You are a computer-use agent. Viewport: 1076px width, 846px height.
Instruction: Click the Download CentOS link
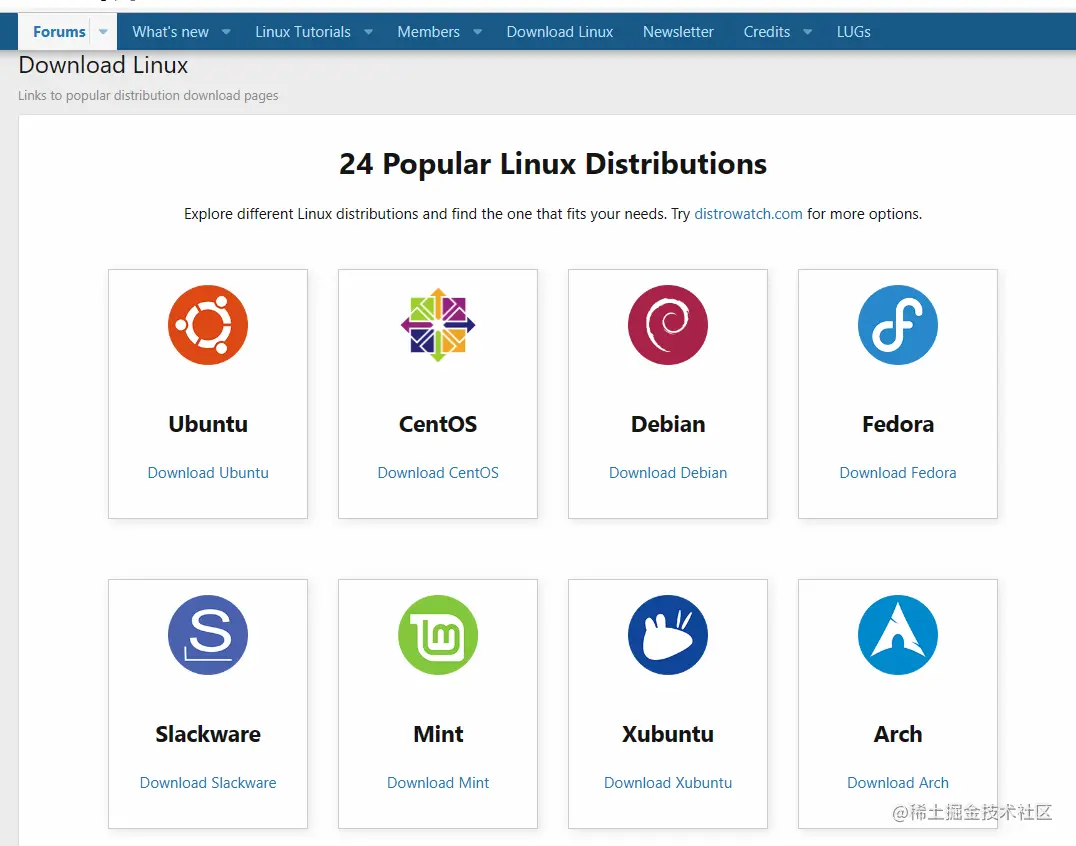(438, 473)
